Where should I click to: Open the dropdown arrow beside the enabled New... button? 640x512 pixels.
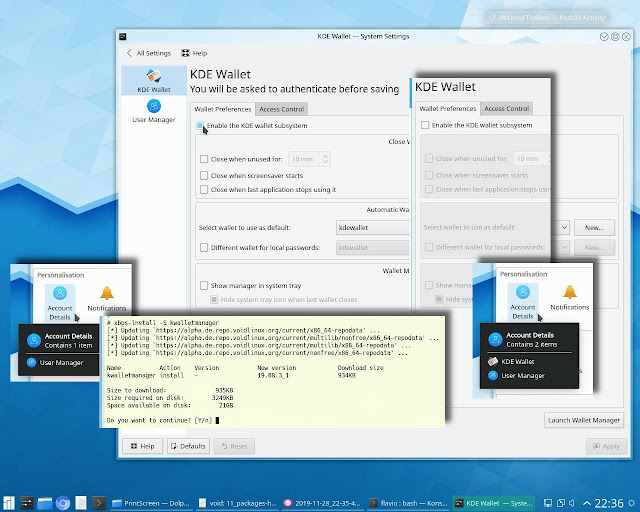click(564, 227)
